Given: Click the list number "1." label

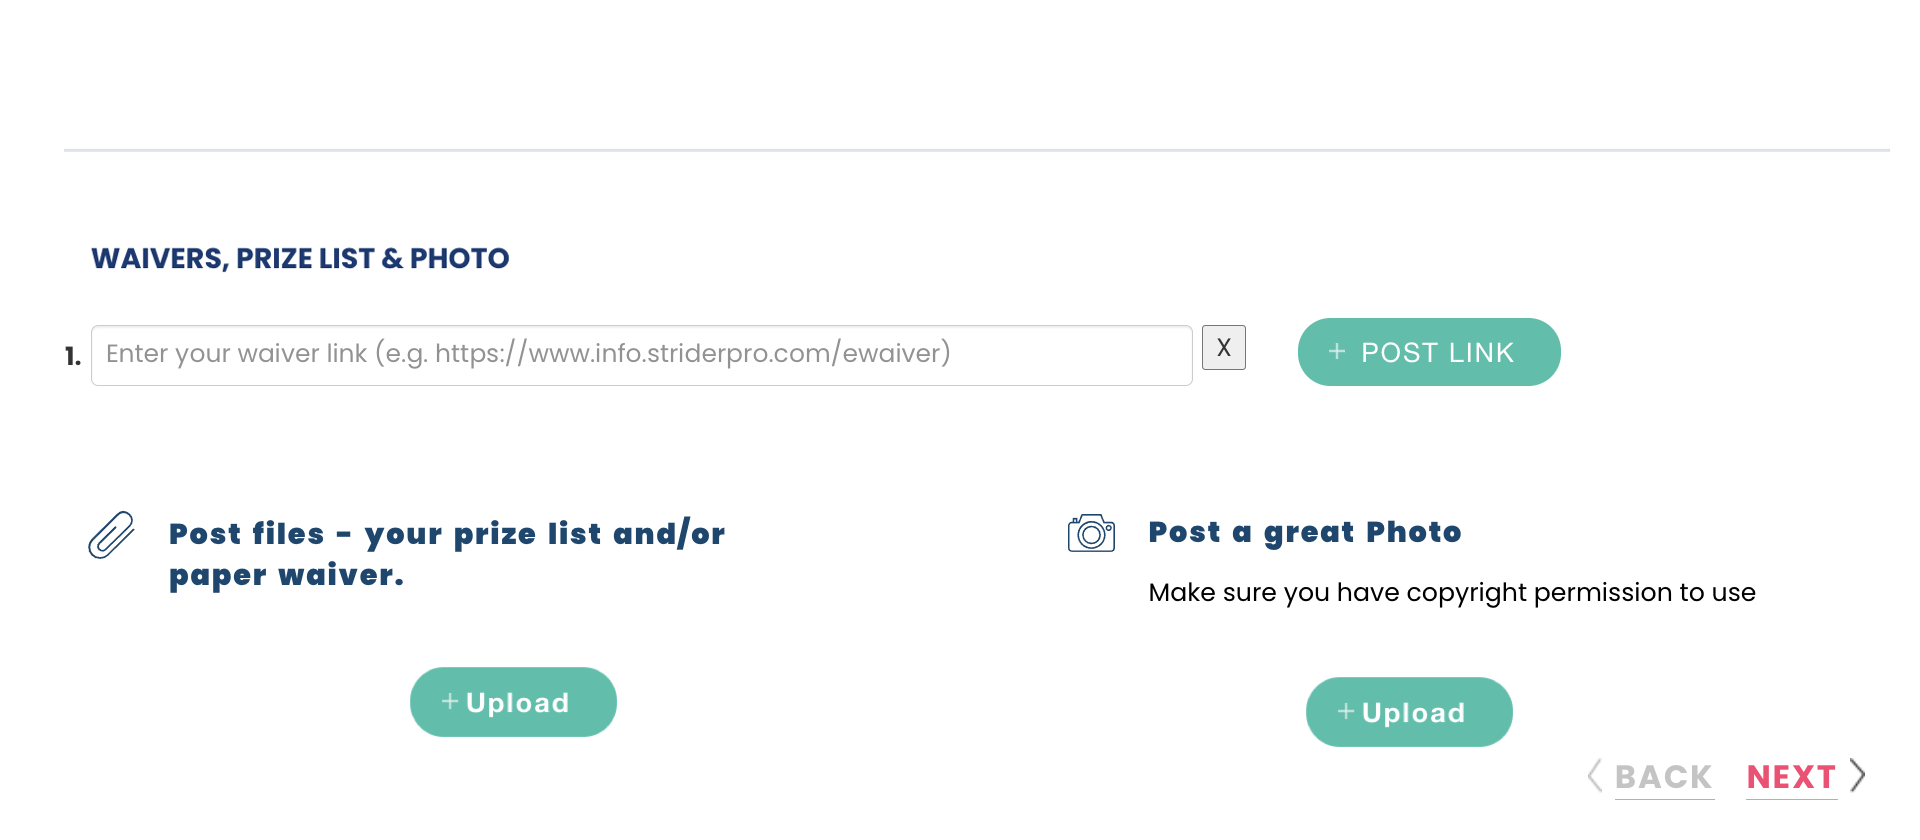Looking at the screenshot, I should [73, 356].
